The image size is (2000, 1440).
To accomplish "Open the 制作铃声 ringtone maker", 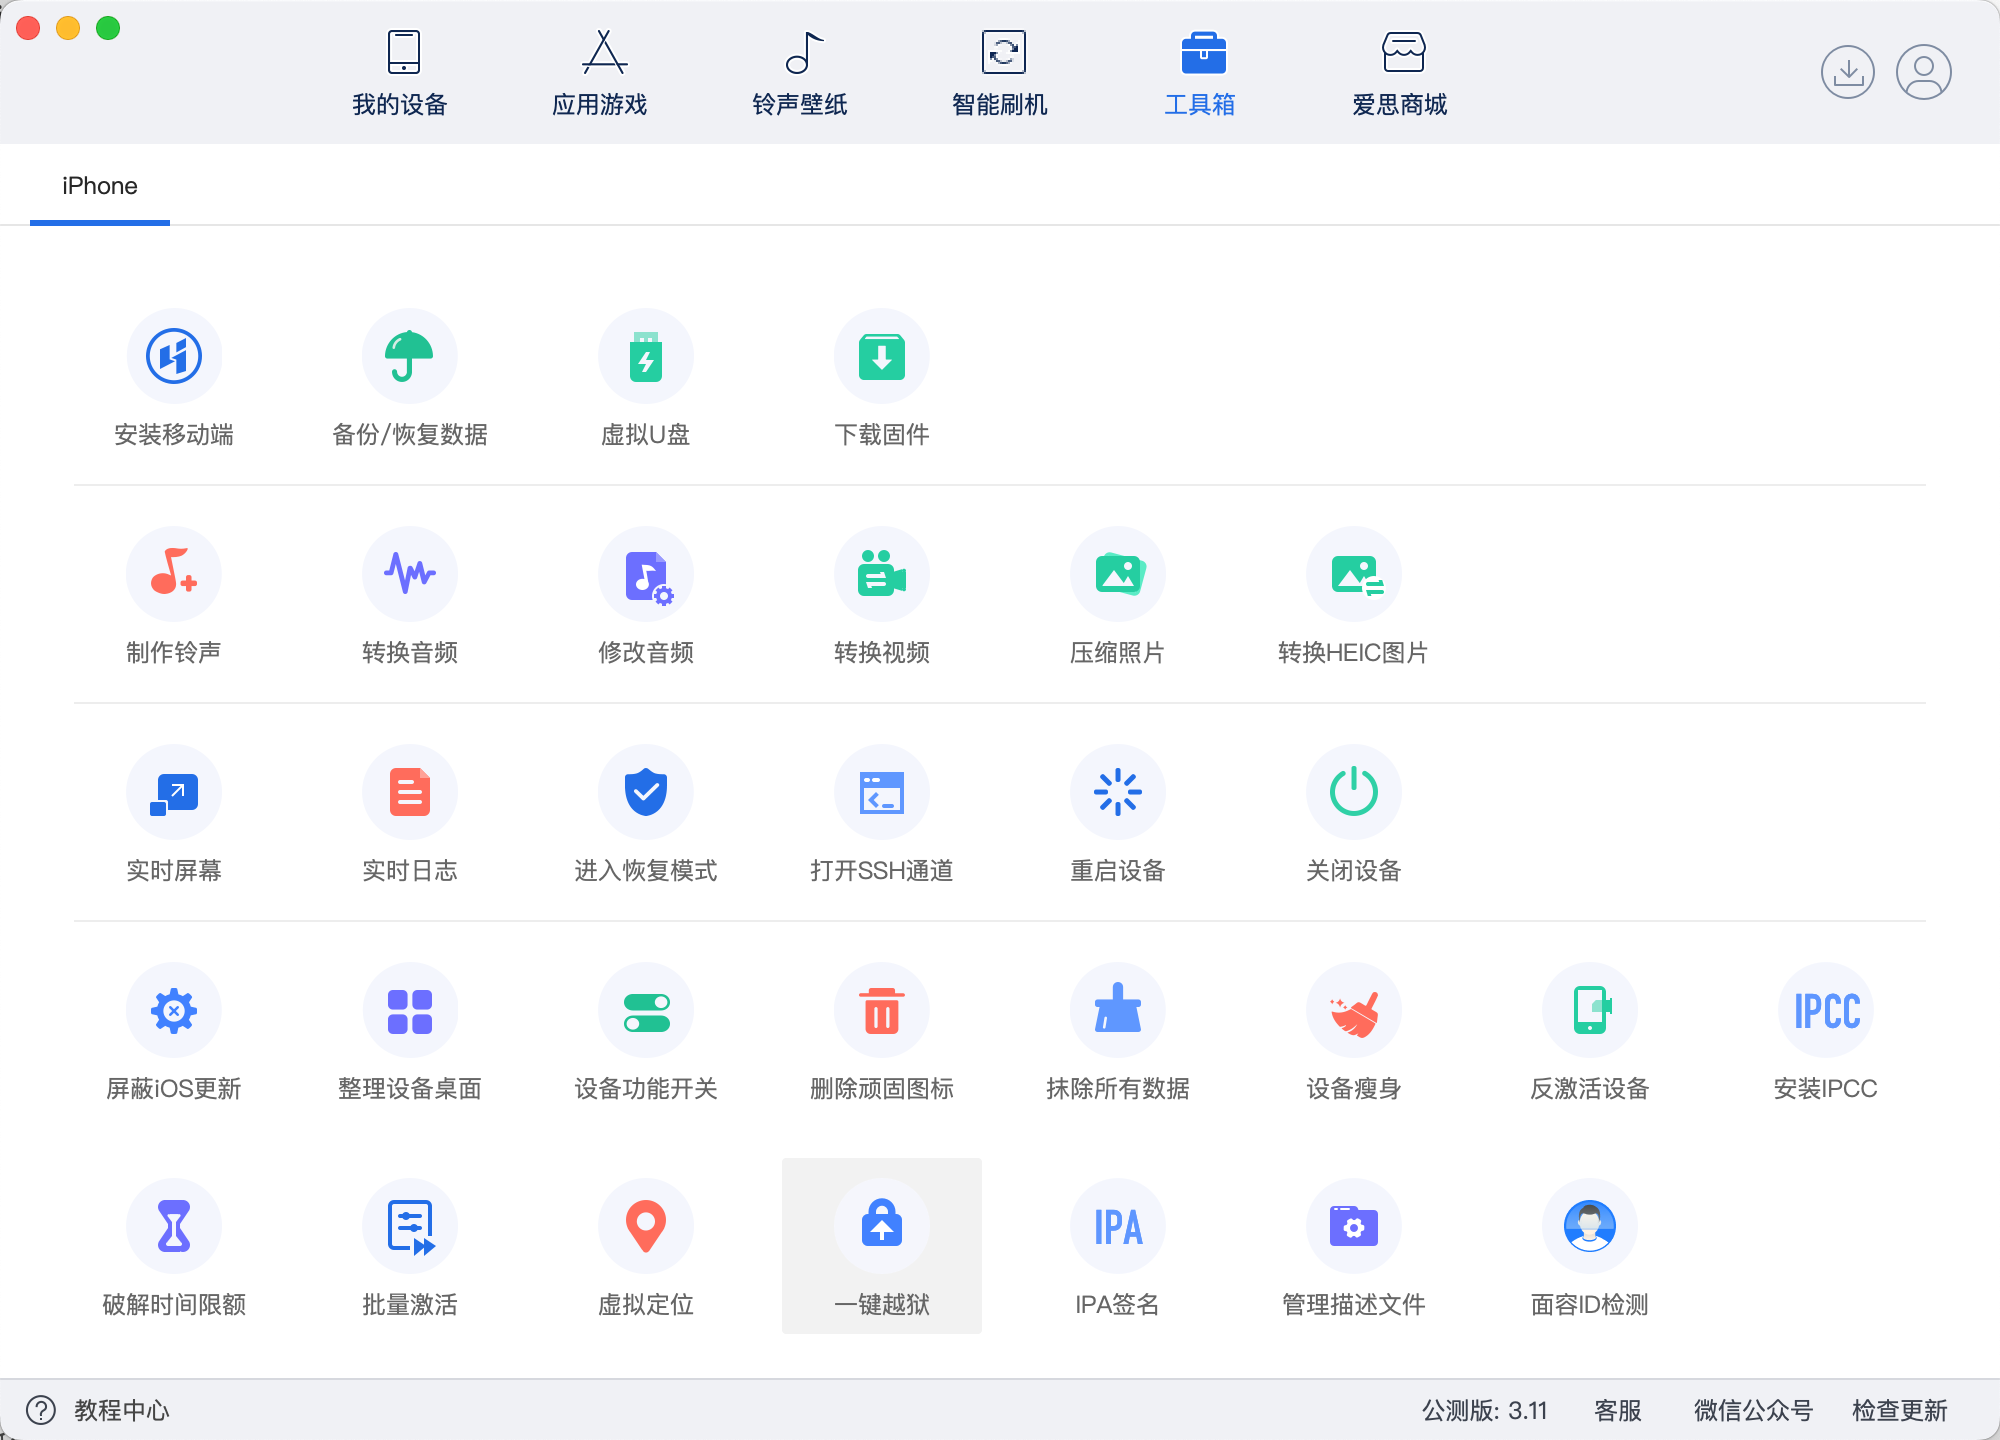I will click(174, 596).
